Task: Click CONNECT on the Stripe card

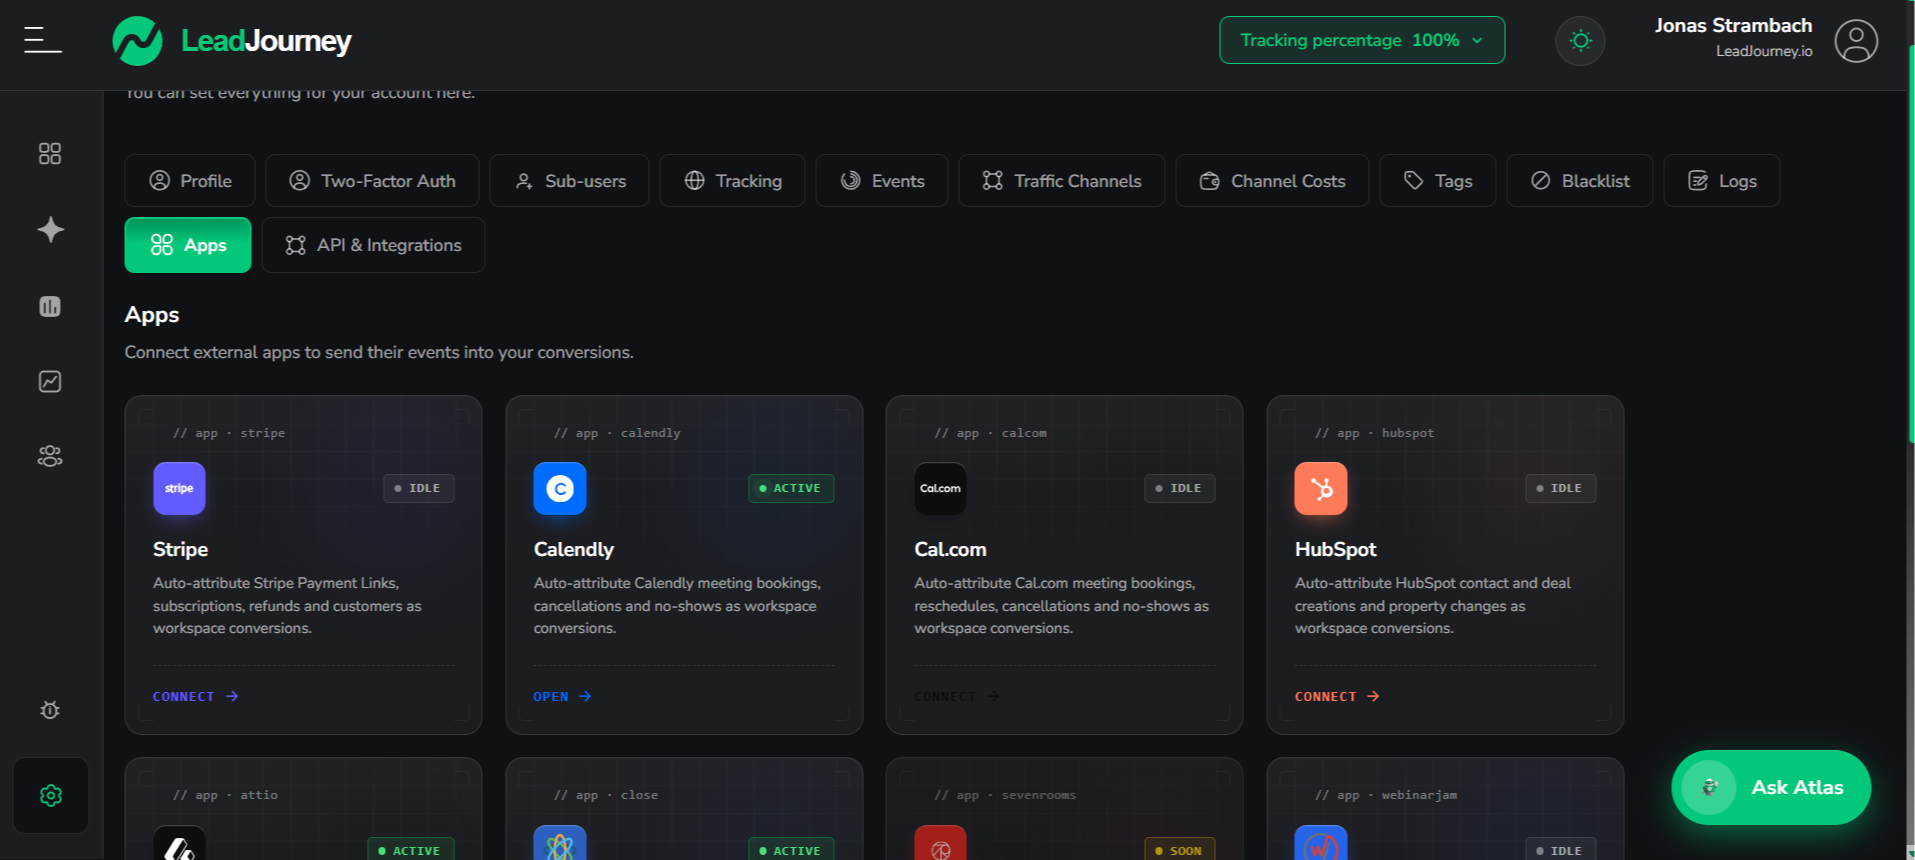Action: (x=195, y=696)
